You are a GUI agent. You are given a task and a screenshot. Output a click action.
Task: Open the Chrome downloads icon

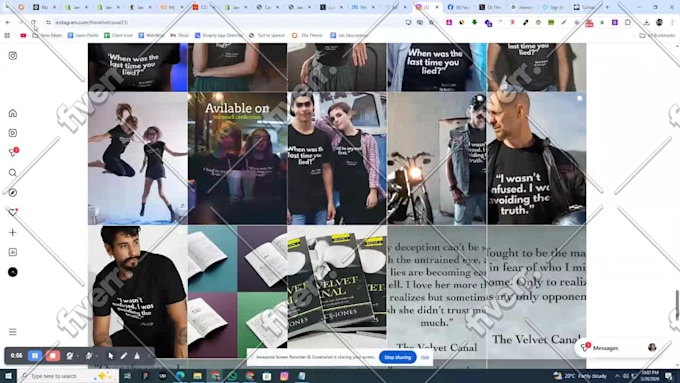[x=646, y=22]
